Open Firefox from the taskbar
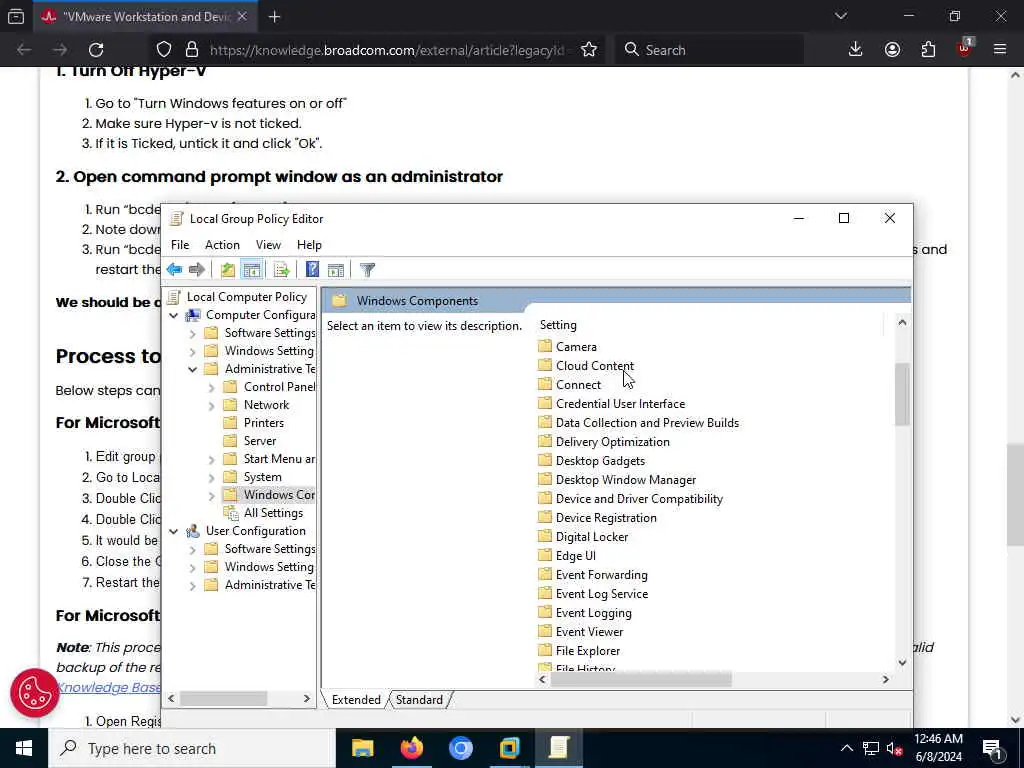This screenshot has height=768, width=1024. tap(411, 748)
